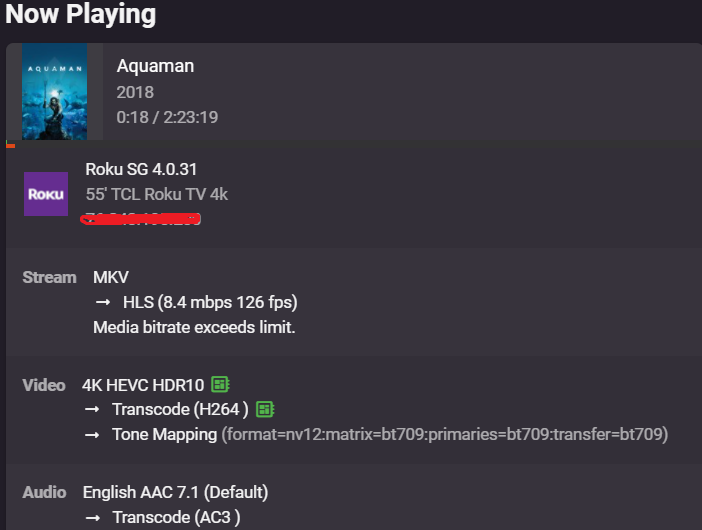Viewport: 702px width, 530px height.
Task: Click the Media bitrate exceeds limit message
Action: (x=194, y=327)
